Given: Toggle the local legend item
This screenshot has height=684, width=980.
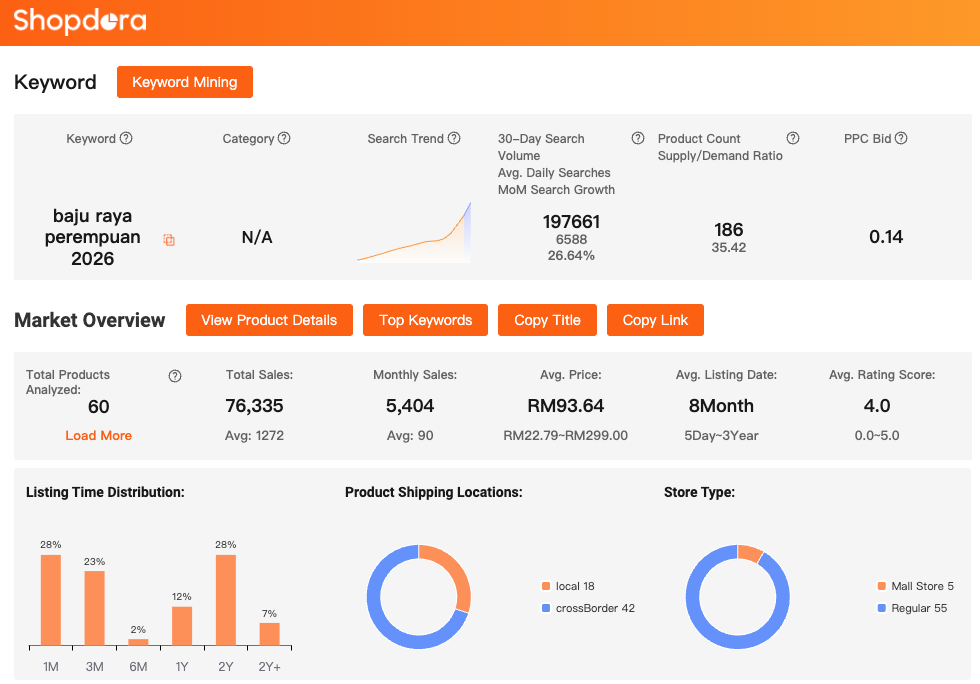Looking at the screenshot, I should tap(574, 586).
